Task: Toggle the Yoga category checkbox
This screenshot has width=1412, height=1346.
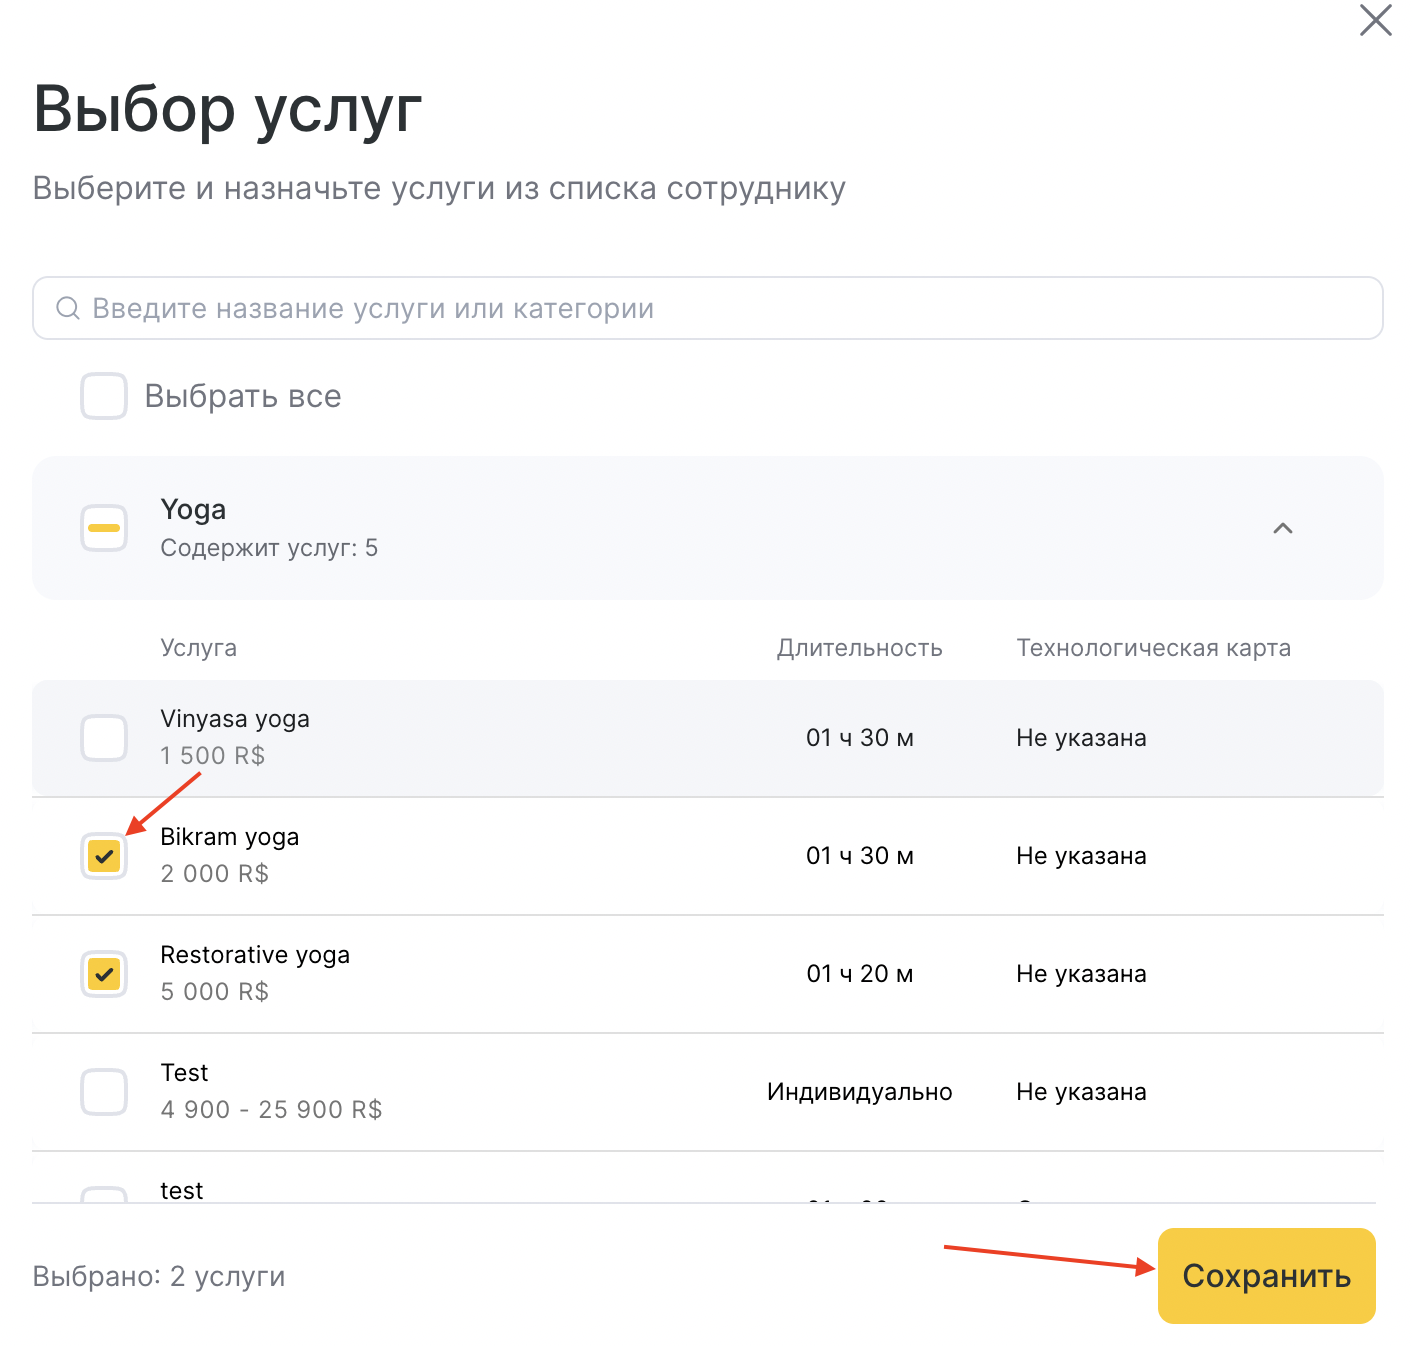Action: [x=104, y=528]
